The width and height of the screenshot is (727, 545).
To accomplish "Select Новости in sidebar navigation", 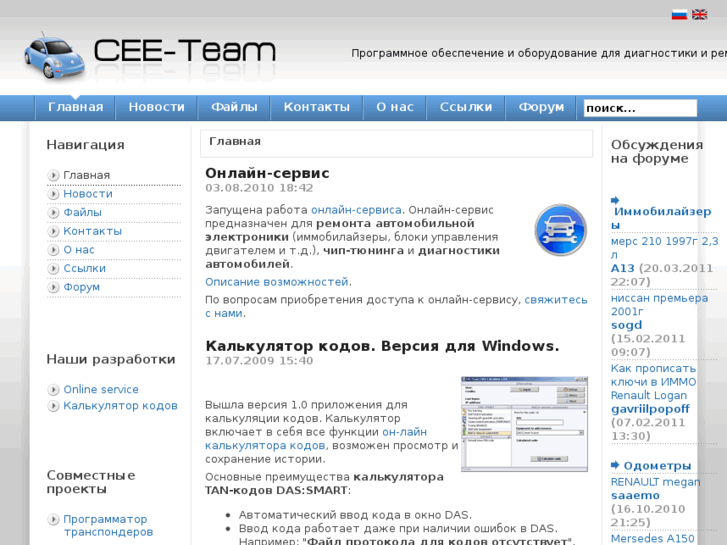I will coord(88,194).
